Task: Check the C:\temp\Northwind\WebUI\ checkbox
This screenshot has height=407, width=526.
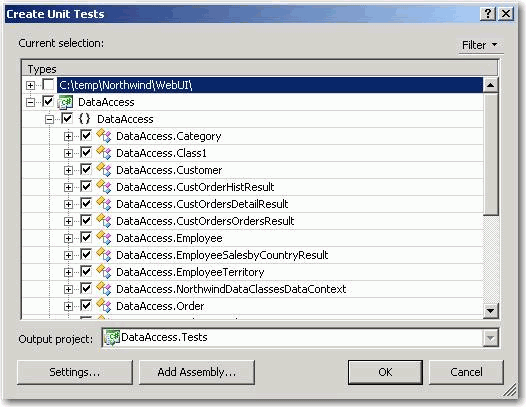Action: click(x=48, y=85)
